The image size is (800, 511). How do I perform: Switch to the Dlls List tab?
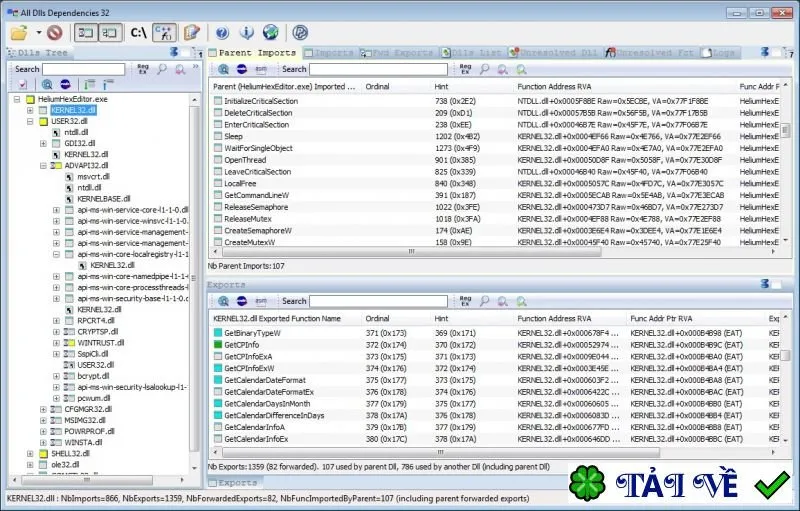(472, 53)
